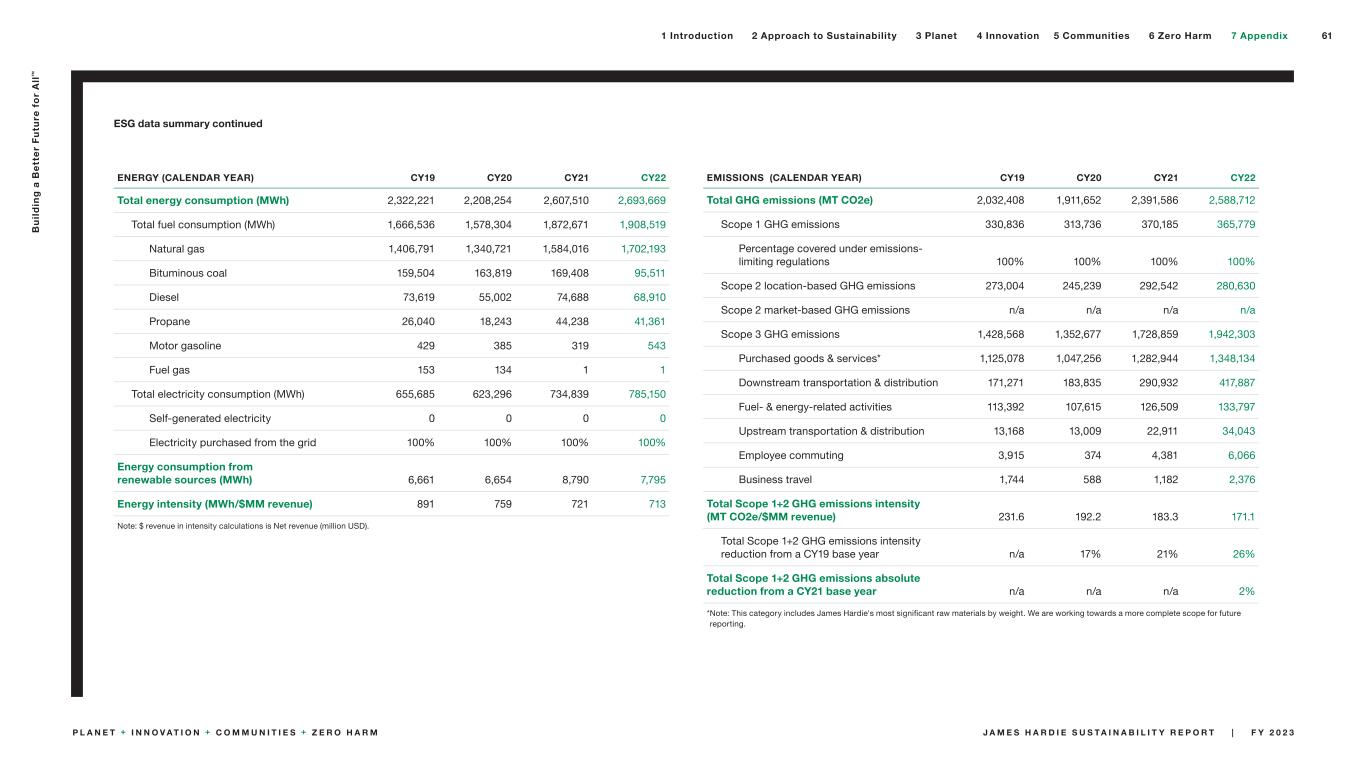Screen dimensions: 1365x768
Task: Click the Emissions table CY22 column header
Action: (1242, 178)
